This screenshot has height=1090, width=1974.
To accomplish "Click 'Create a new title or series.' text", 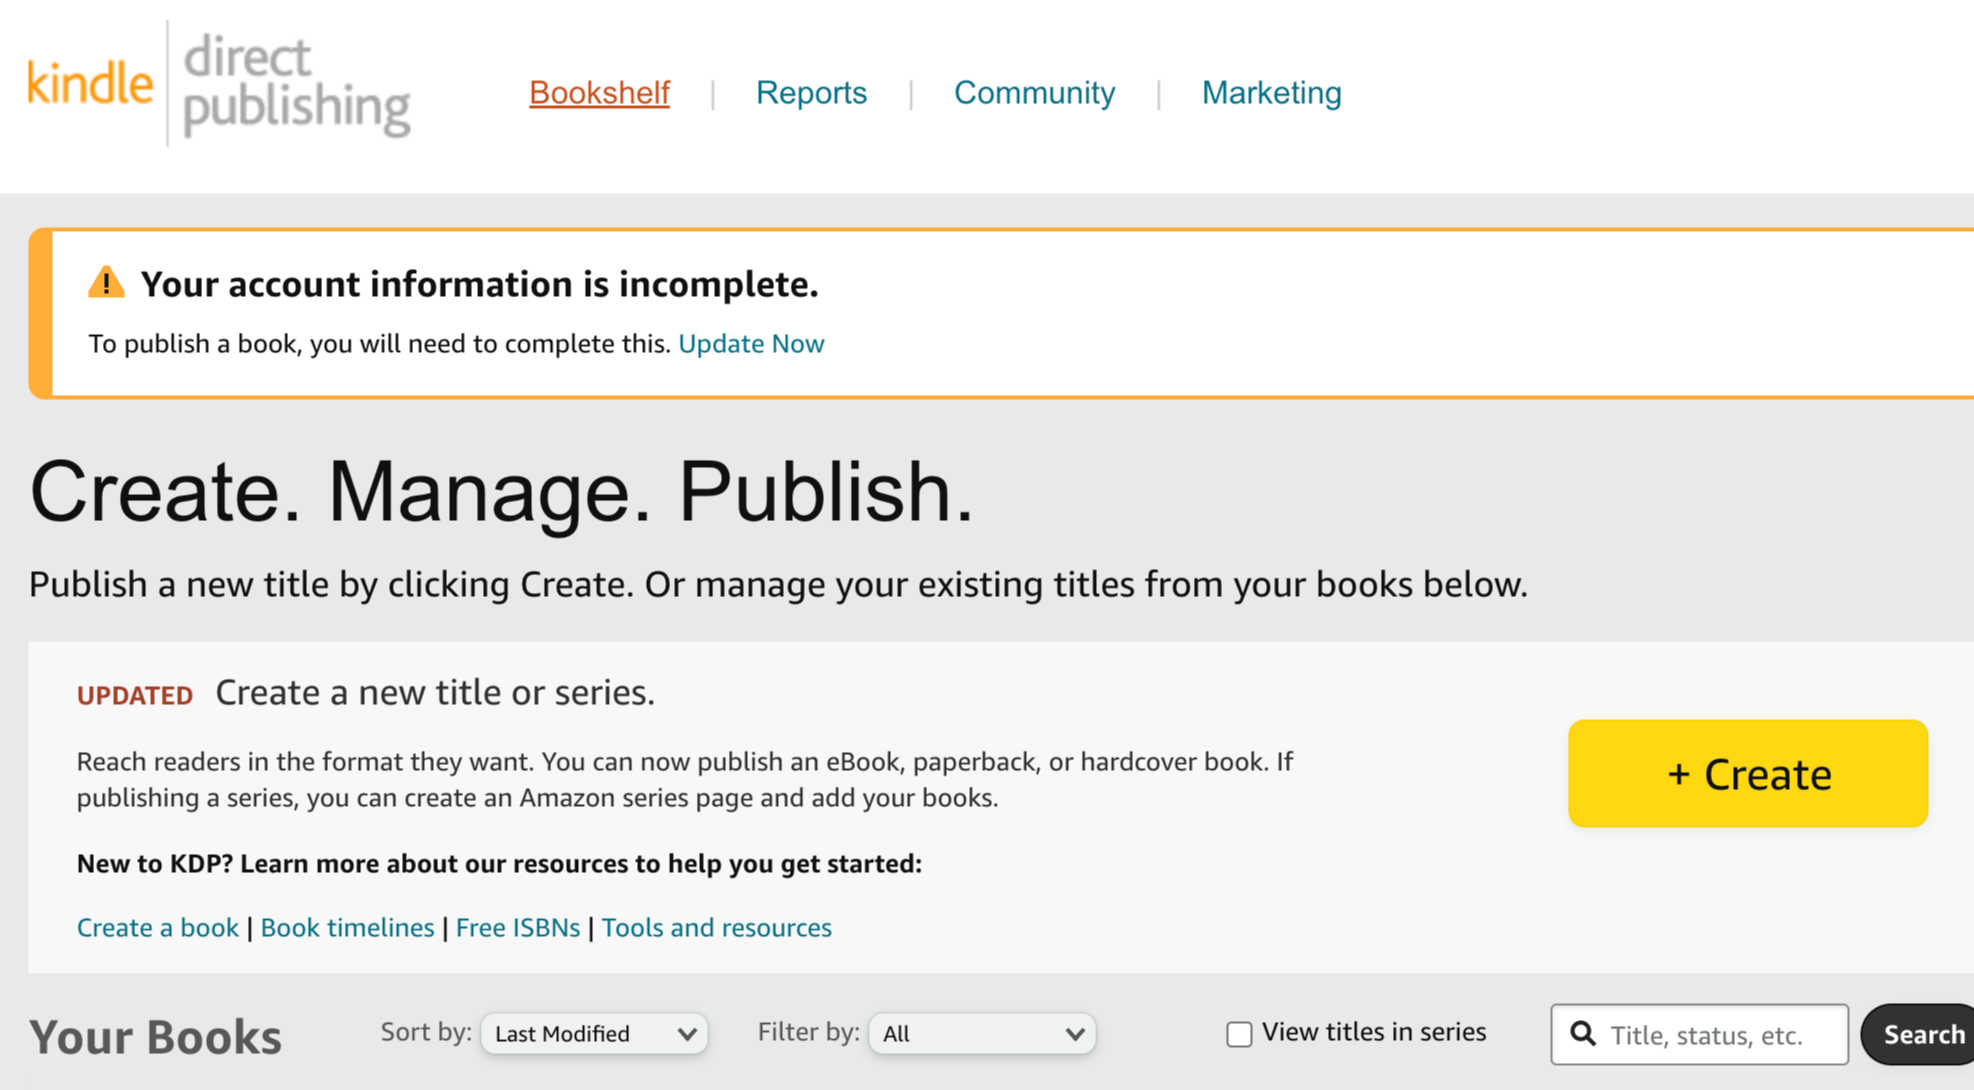I will [435, 692].
